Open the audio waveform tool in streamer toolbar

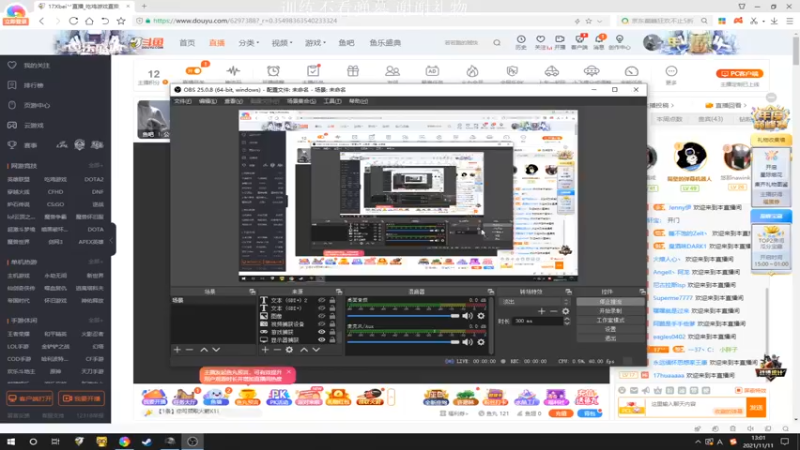coord(233,71)
